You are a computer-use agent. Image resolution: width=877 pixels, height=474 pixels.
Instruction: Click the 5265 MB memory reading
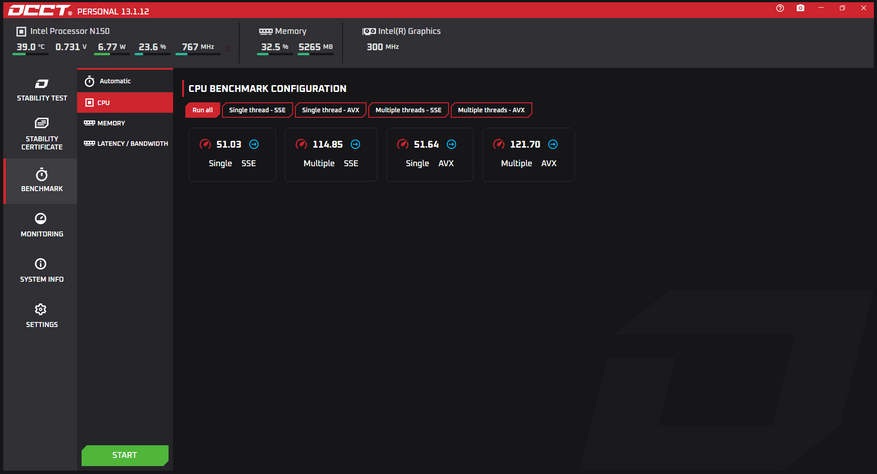click(x=315, y=47)
